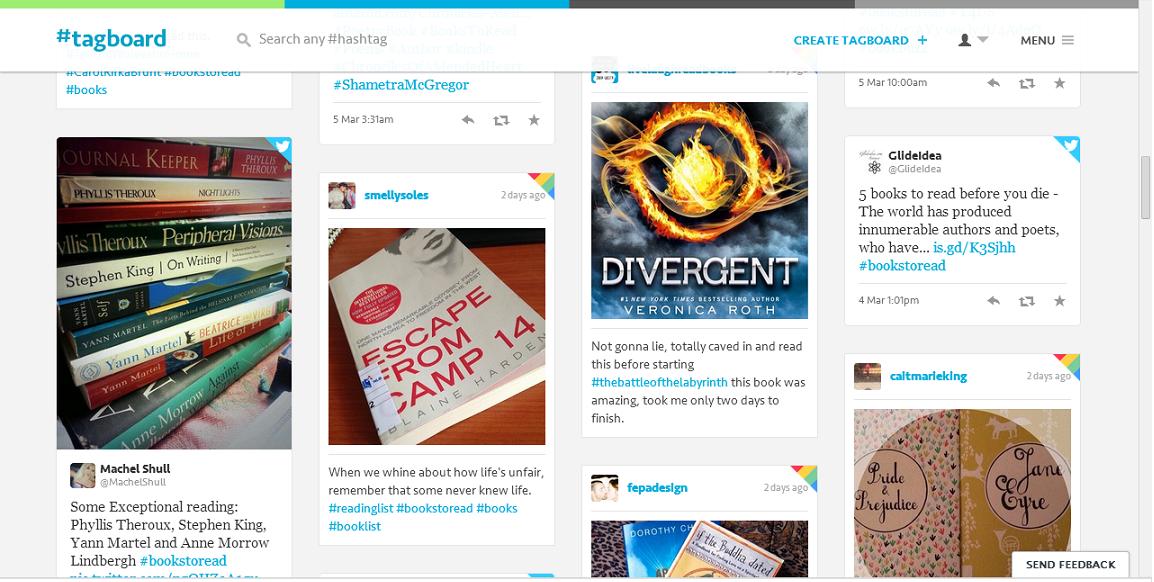The height and width of the screenshot is (582, 1154).
Task: Open Machel Shull avatar
Action: tap(82, 475)
